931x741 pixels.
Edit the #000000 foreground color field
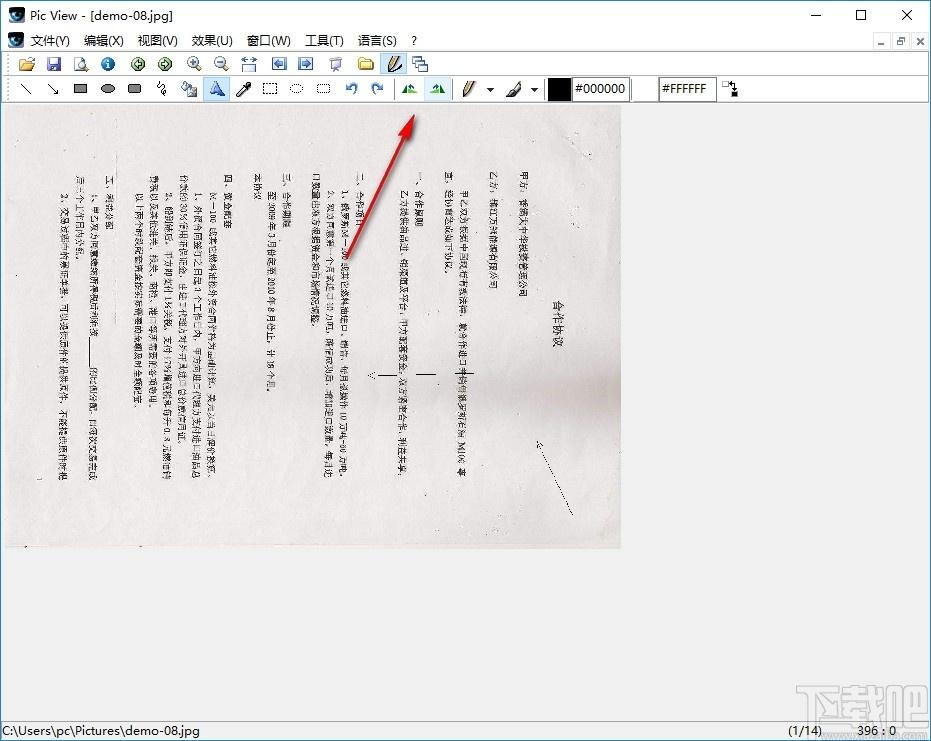pyautogui.click(x=600, y=89)
